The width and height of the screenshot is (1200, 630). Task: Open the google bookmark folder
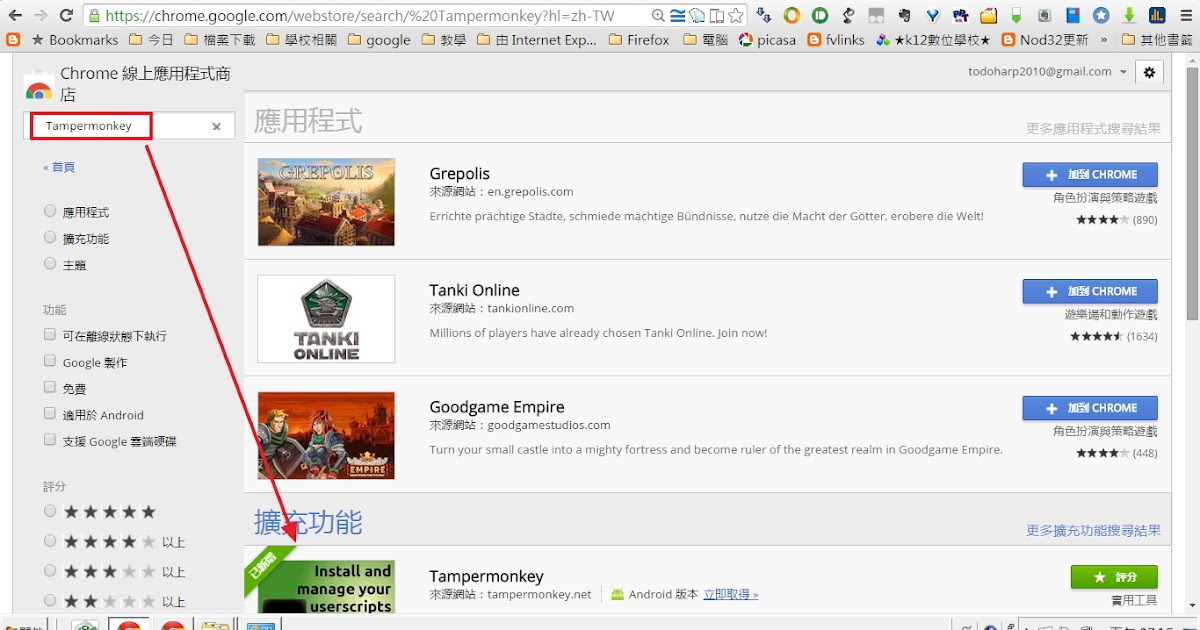(378, 40)
